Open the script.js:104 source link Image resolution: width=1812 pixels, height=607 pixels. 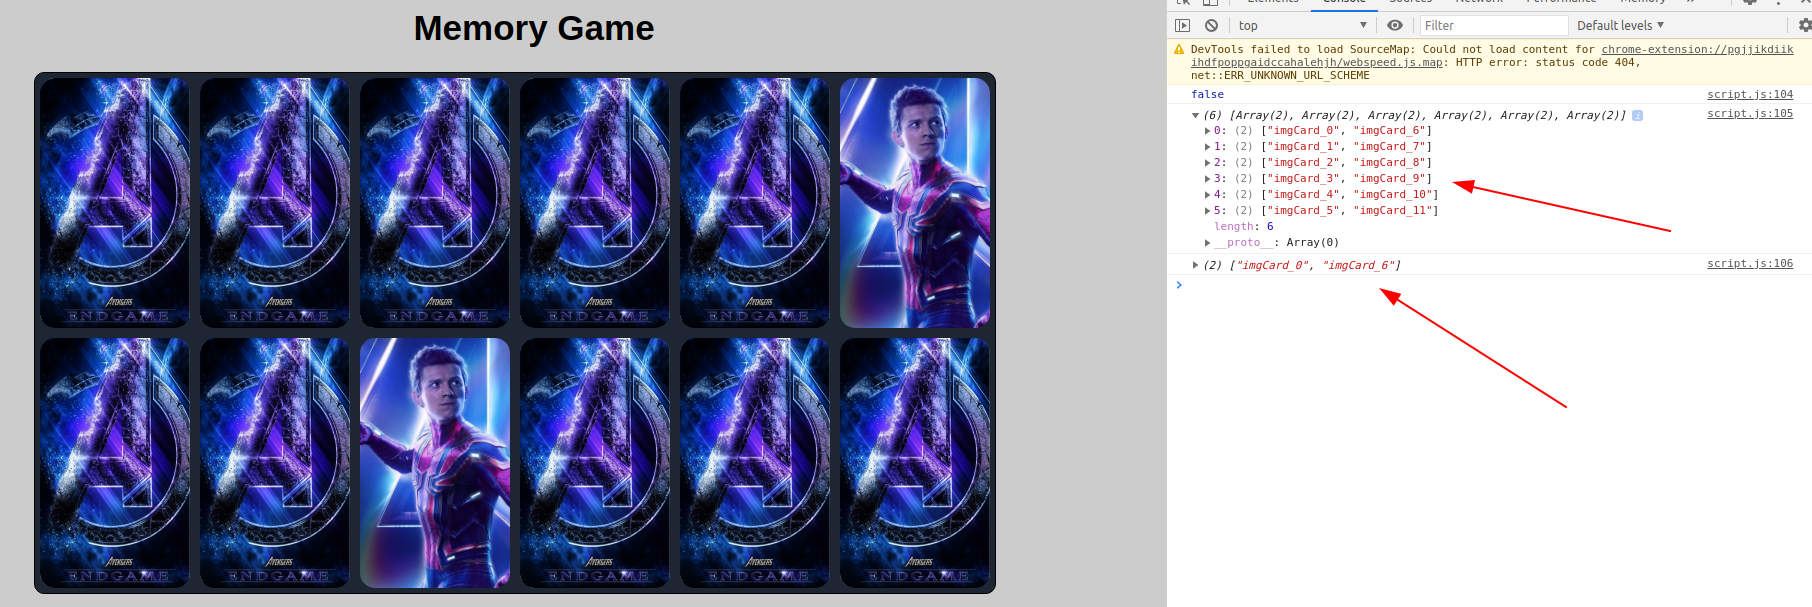[x=1750, y=94]
